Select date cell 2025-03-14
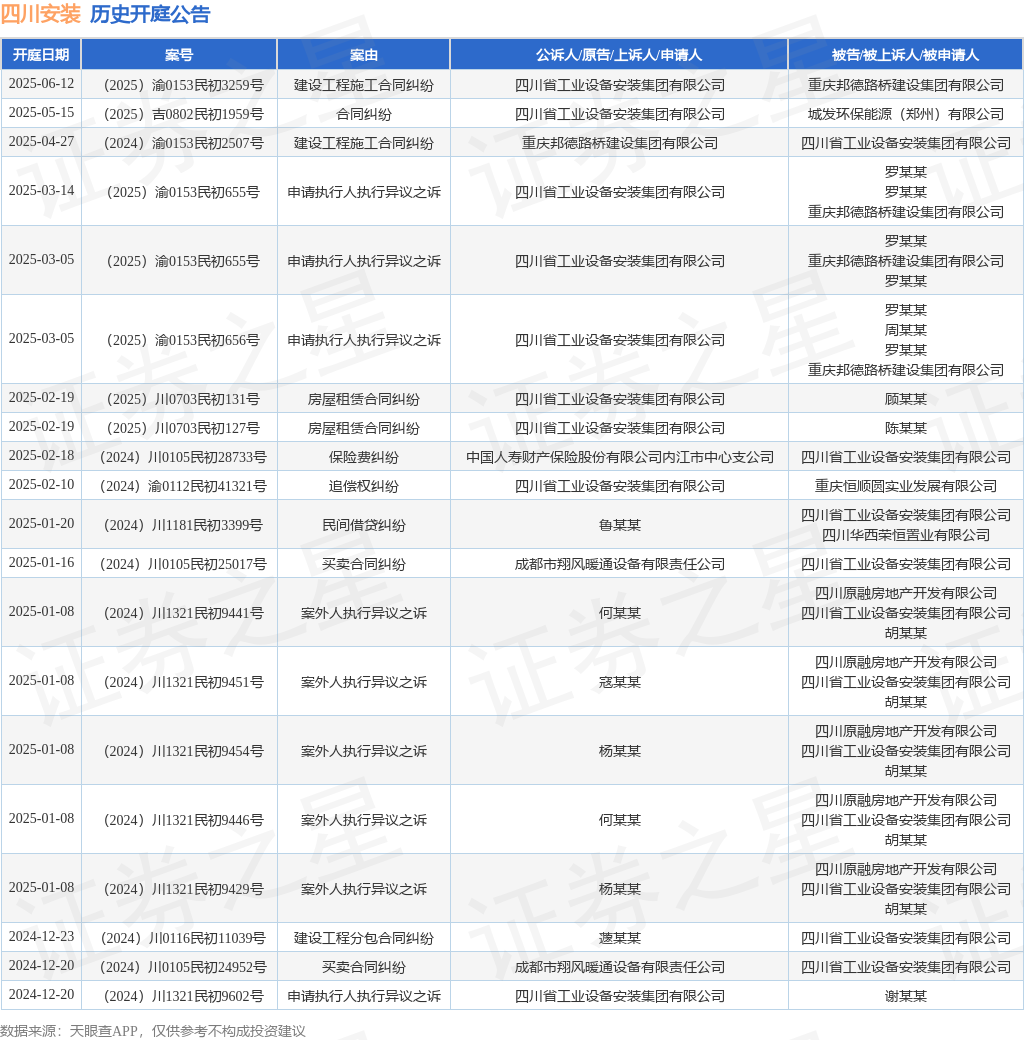This screenshot has height=1040, width=1024. pyautogui.click(x=41, y=191)
